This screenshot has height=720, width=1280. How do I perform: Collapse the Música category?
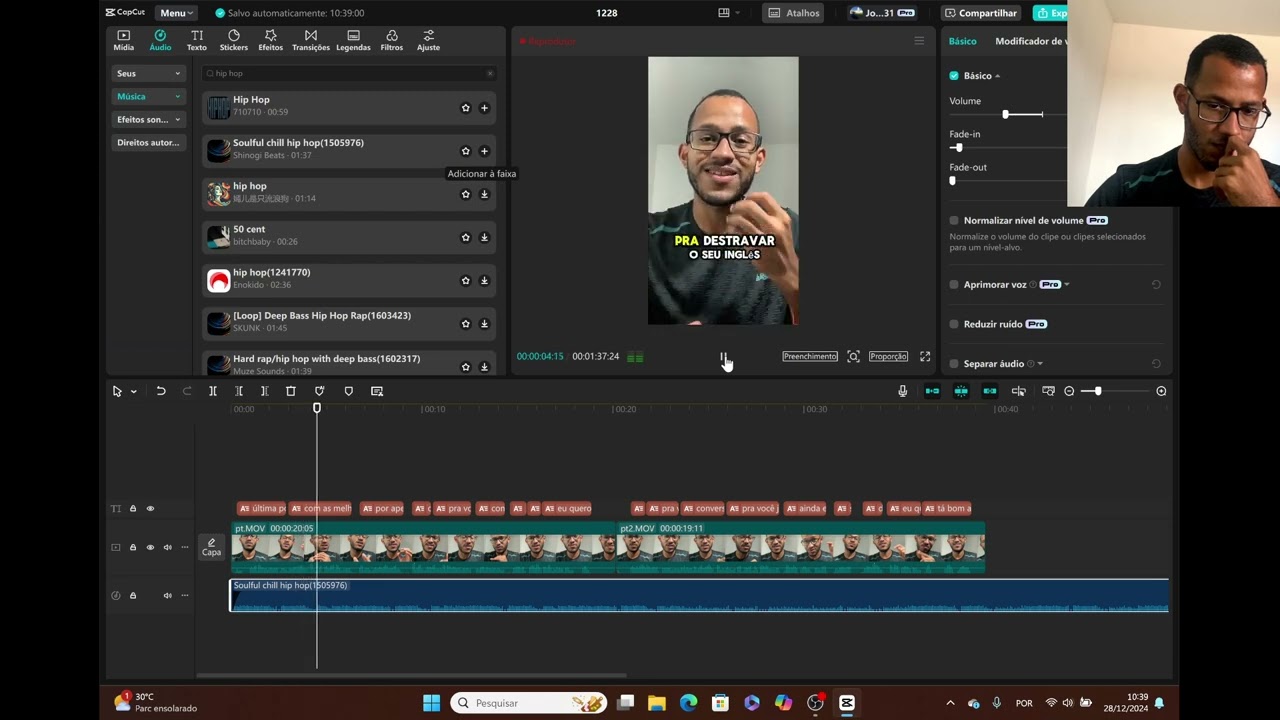[149, 96]
